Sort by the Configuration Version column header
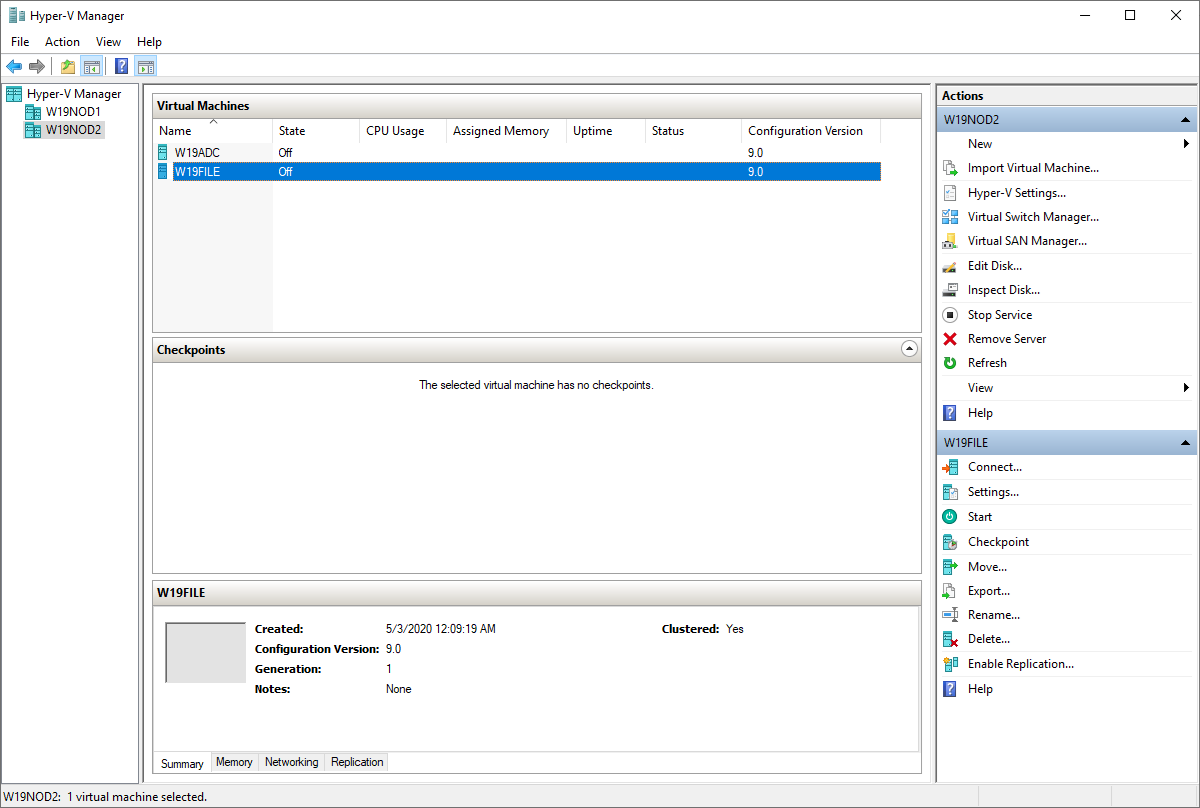 coord(811,131)
